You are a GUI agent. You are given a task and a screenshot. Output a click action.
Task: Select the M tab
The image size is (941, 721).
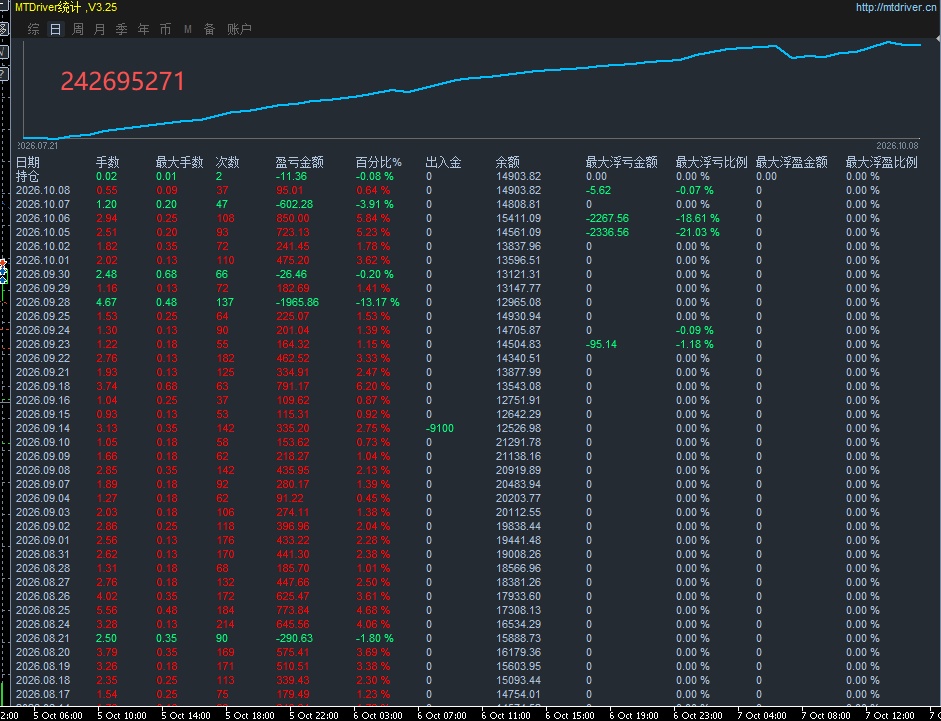click(188, 29)
